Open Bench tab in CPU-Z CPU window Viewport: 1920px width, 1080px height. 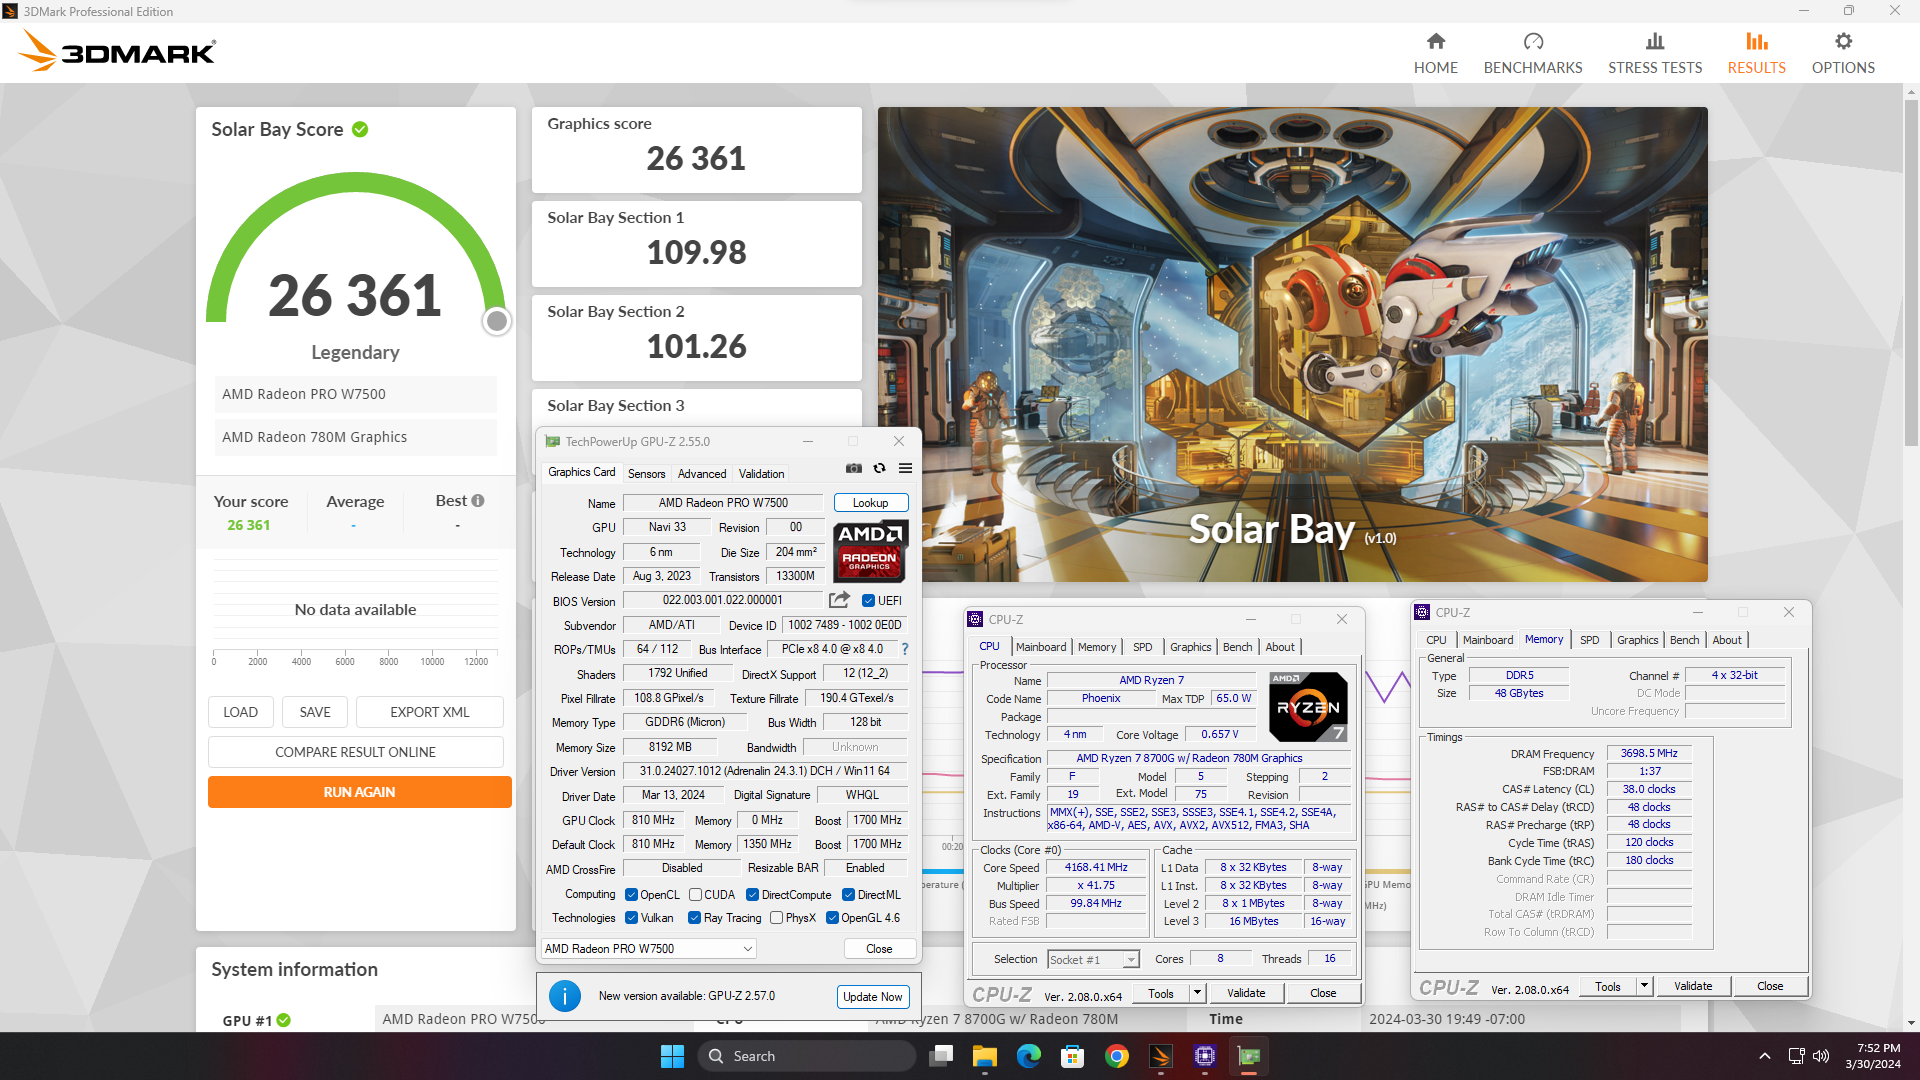[1237, 647]
